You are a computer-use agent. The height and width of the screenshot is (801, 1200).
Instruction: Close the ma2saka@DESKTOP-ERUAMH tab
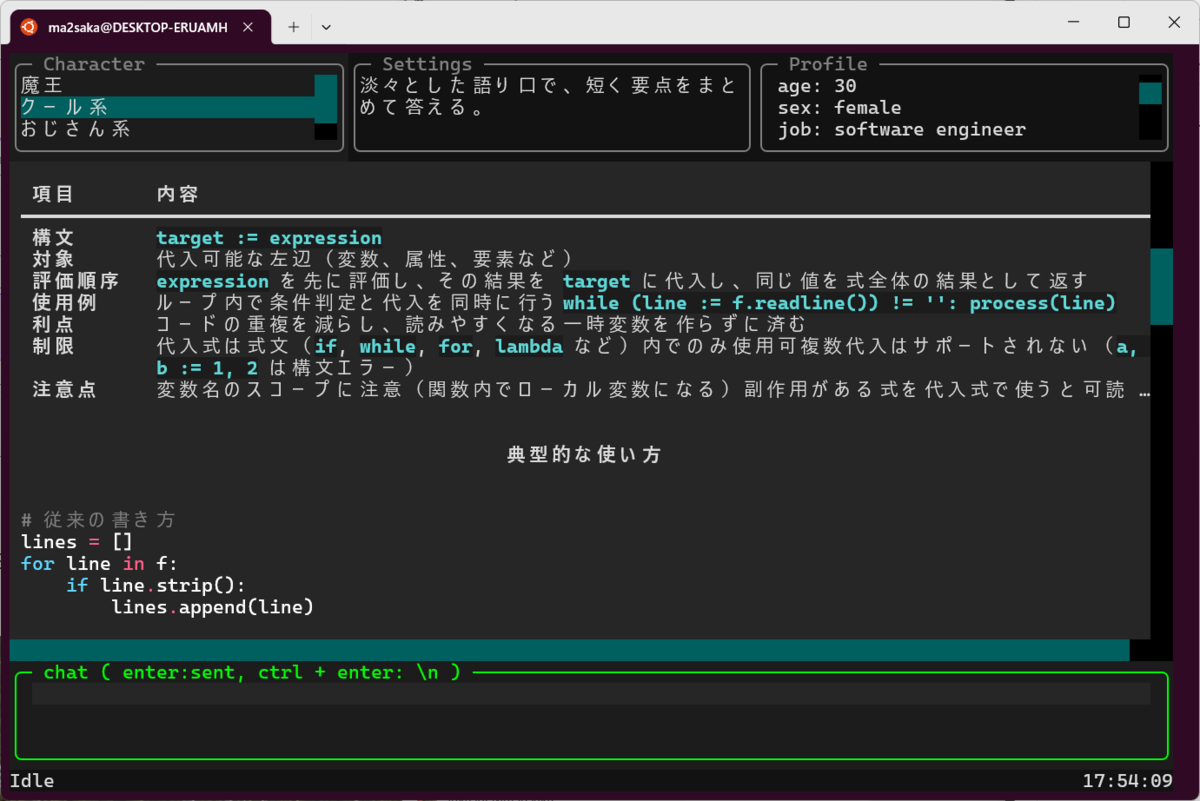[250, 27]
